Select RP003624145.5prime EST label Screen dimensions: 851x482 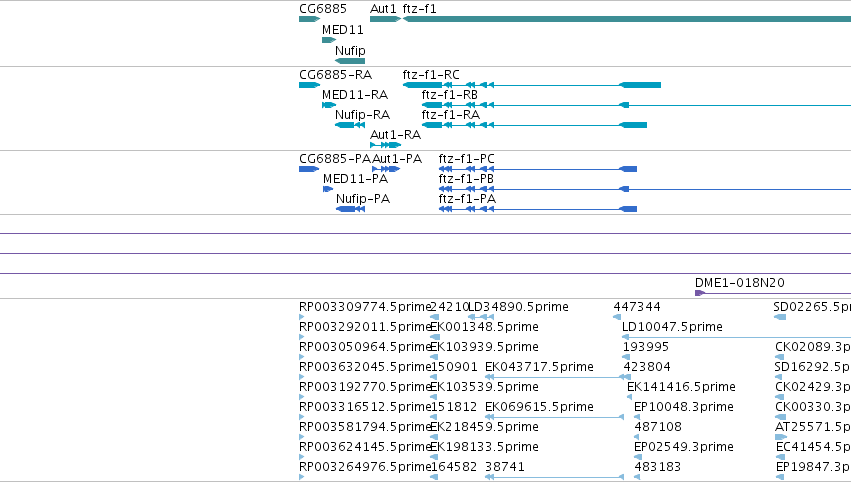(365, 447)
